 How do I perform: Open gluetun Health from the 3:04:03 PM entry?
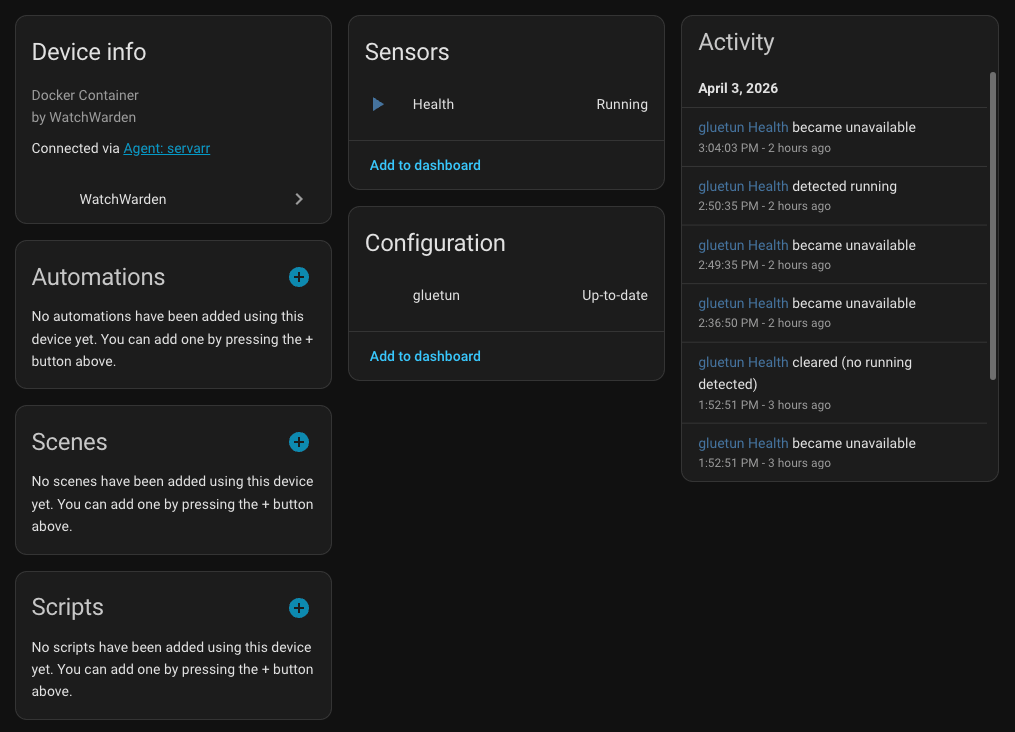(x=741, y=127)
